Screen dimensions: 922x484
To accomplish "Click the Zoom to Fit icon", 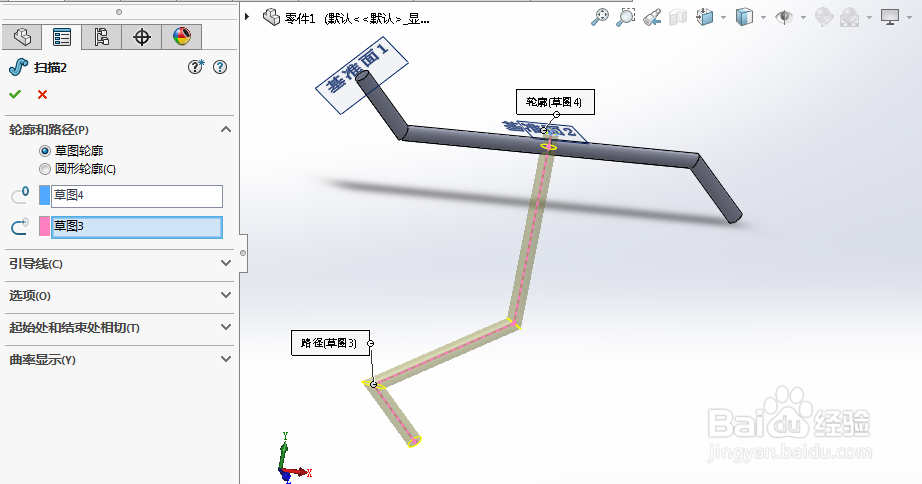I will (x=599, y=17).
